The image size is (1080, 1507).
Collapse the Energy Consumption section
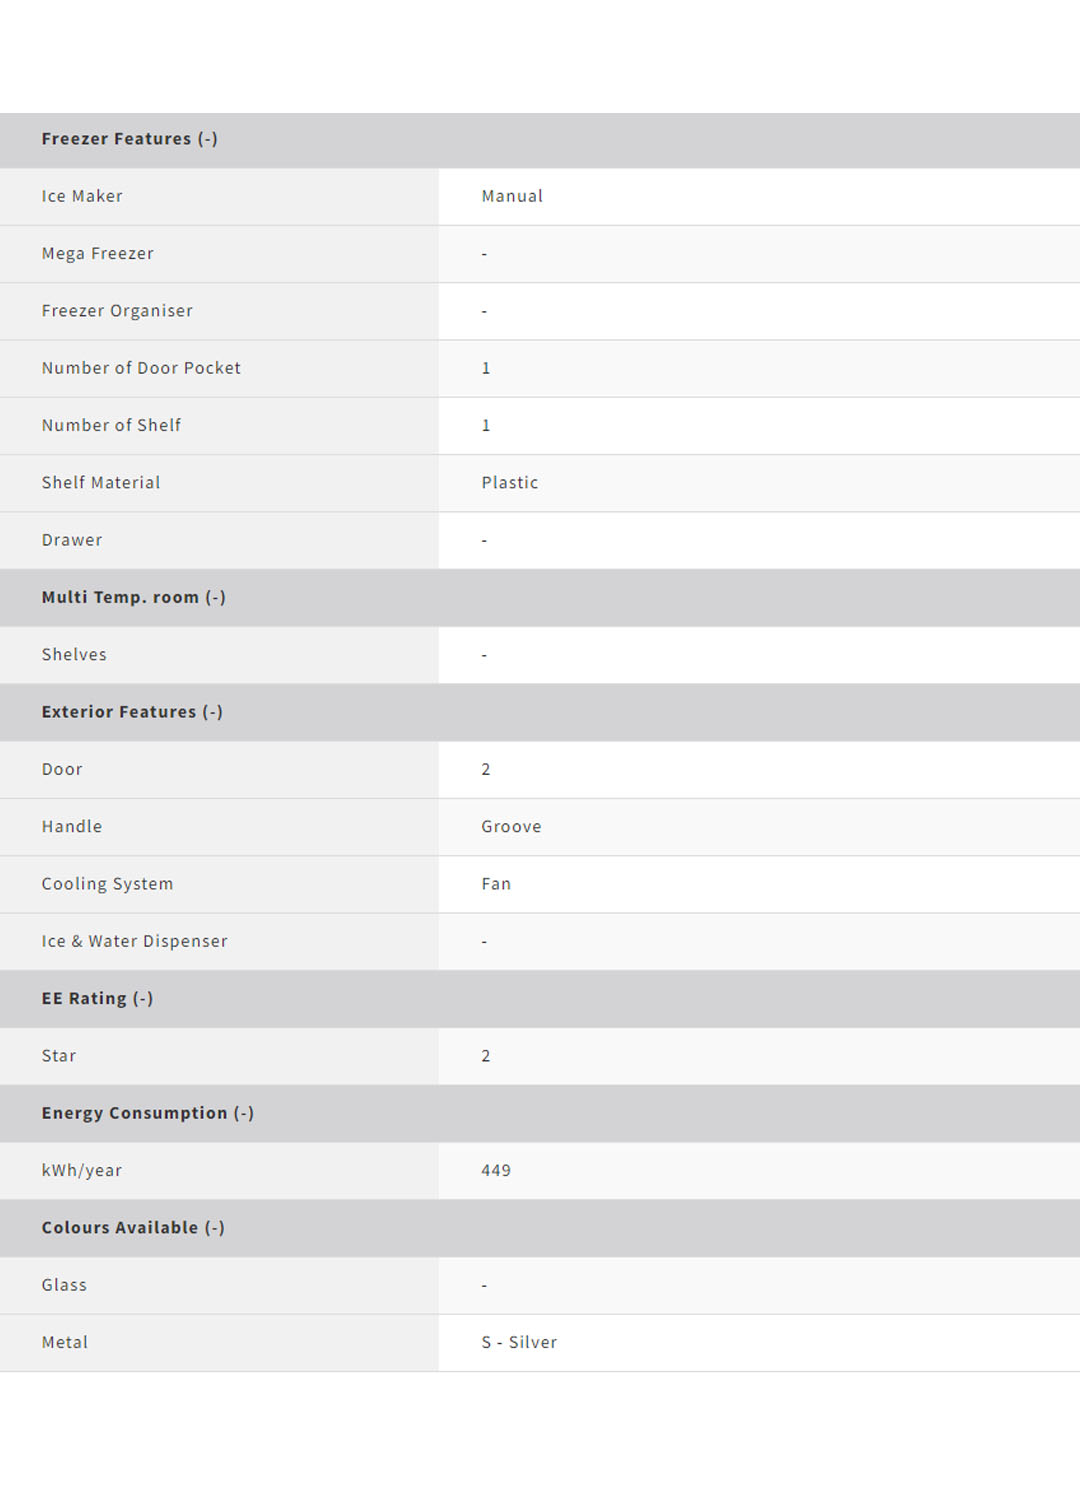tap(243, 1113)
